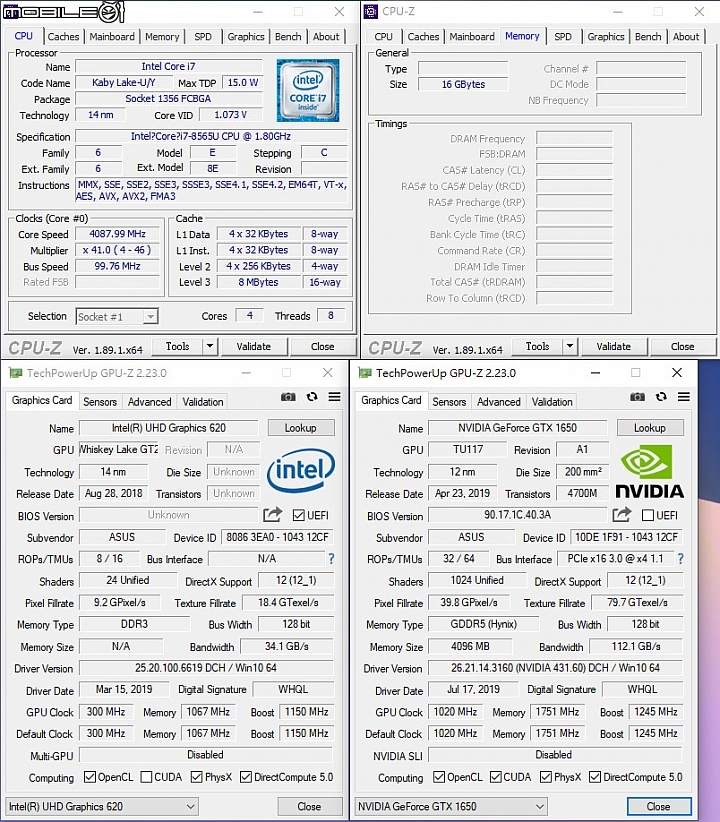Click Lookup in the Intel GPU-Z window
720x822 pixels.
click(x=300, y=428)
